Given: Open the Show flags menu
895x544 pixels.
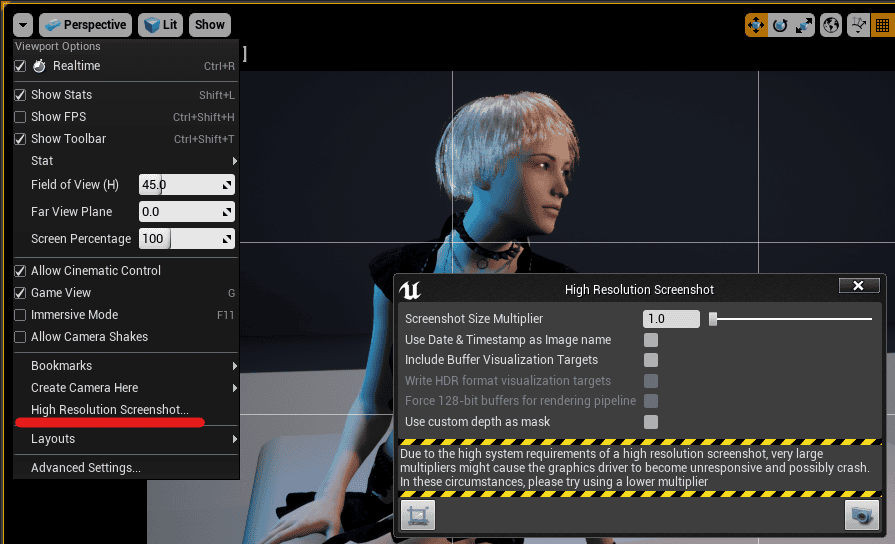Looking at the screenshot, I should point(209,25).
